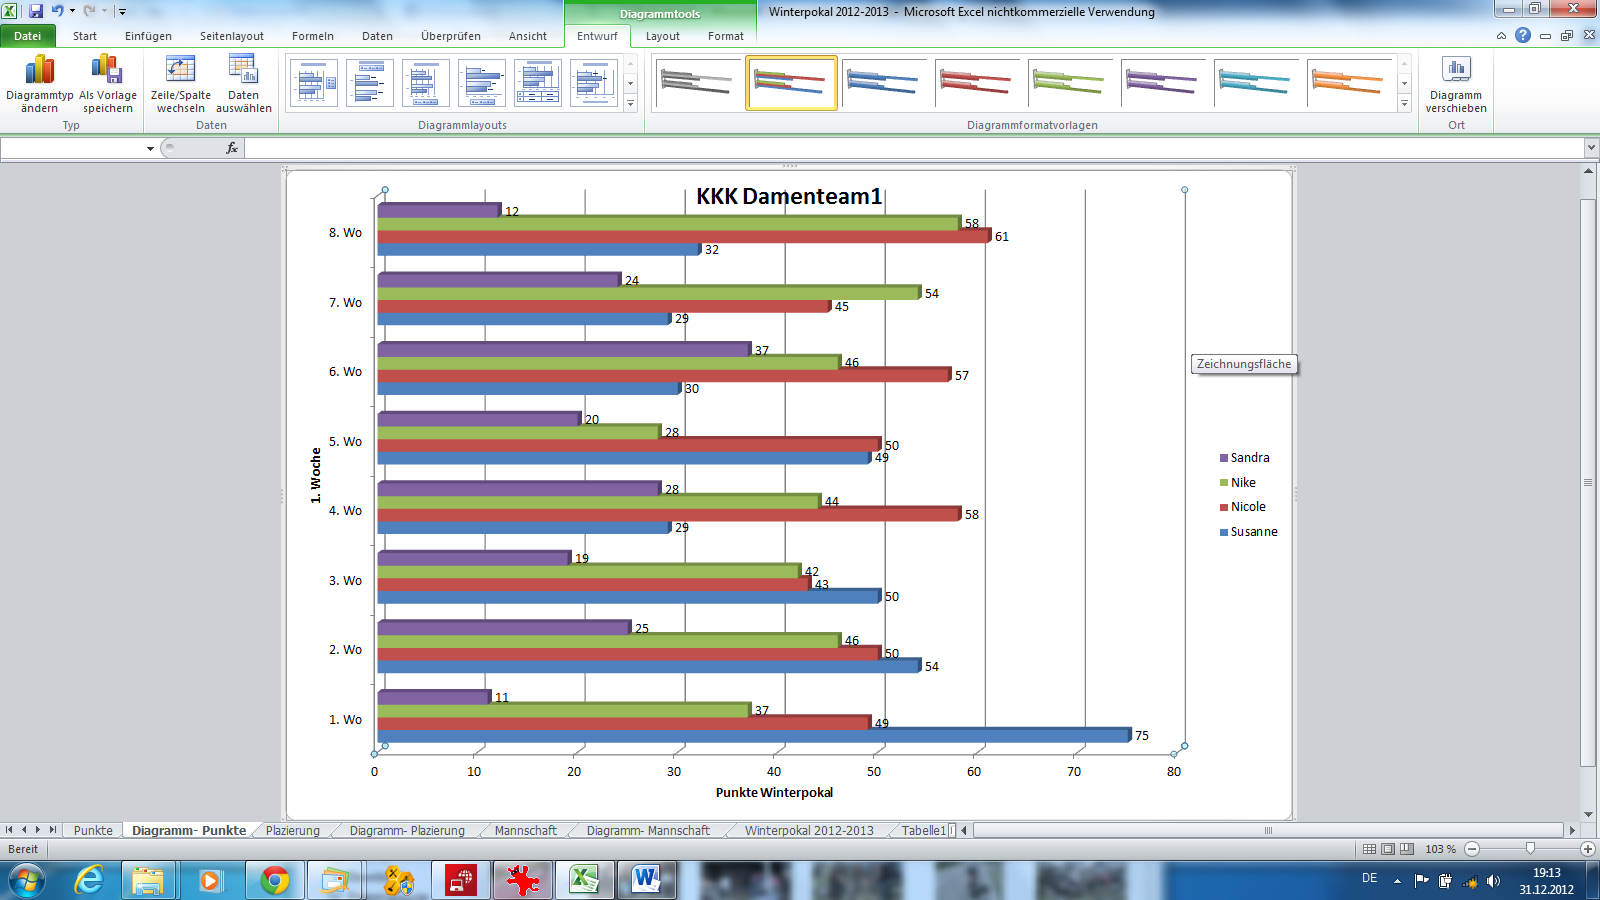
Task: Open undo history dropdown arrow
Action: click(x=72, y=11)
